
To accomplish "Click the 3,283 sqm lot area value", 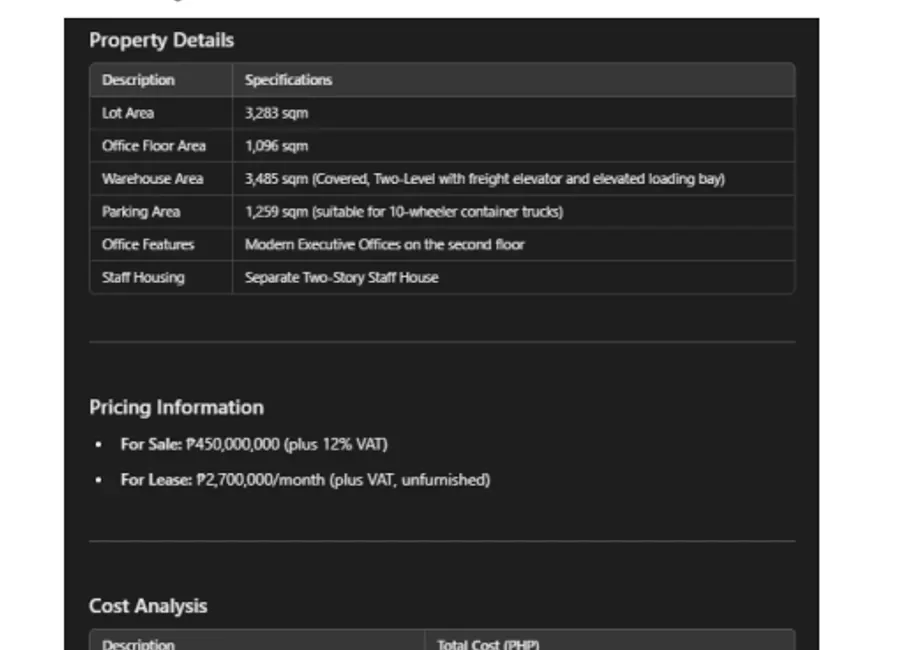I will pos(277,113).
